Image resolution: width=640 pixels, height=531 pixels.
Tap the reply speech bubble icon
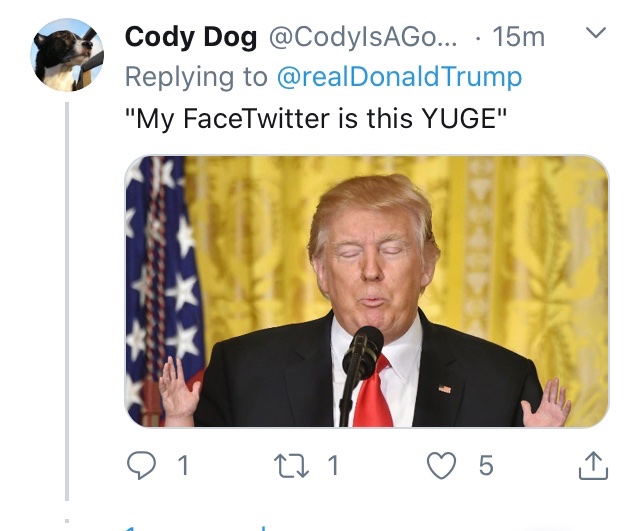(x=143, y=464)
